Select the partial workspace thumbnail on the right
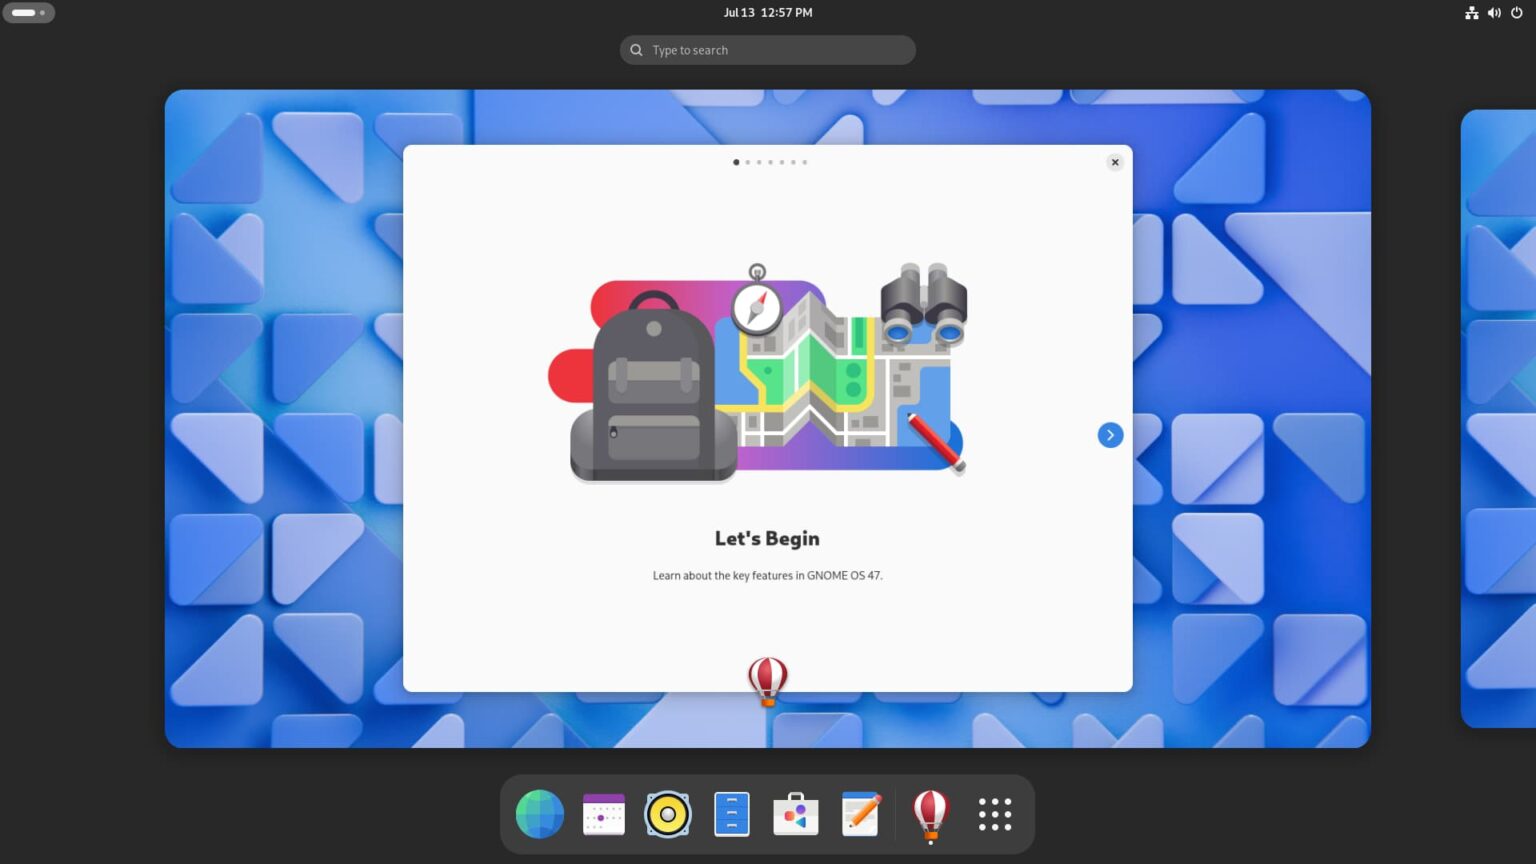 [x=1500, y=418]
